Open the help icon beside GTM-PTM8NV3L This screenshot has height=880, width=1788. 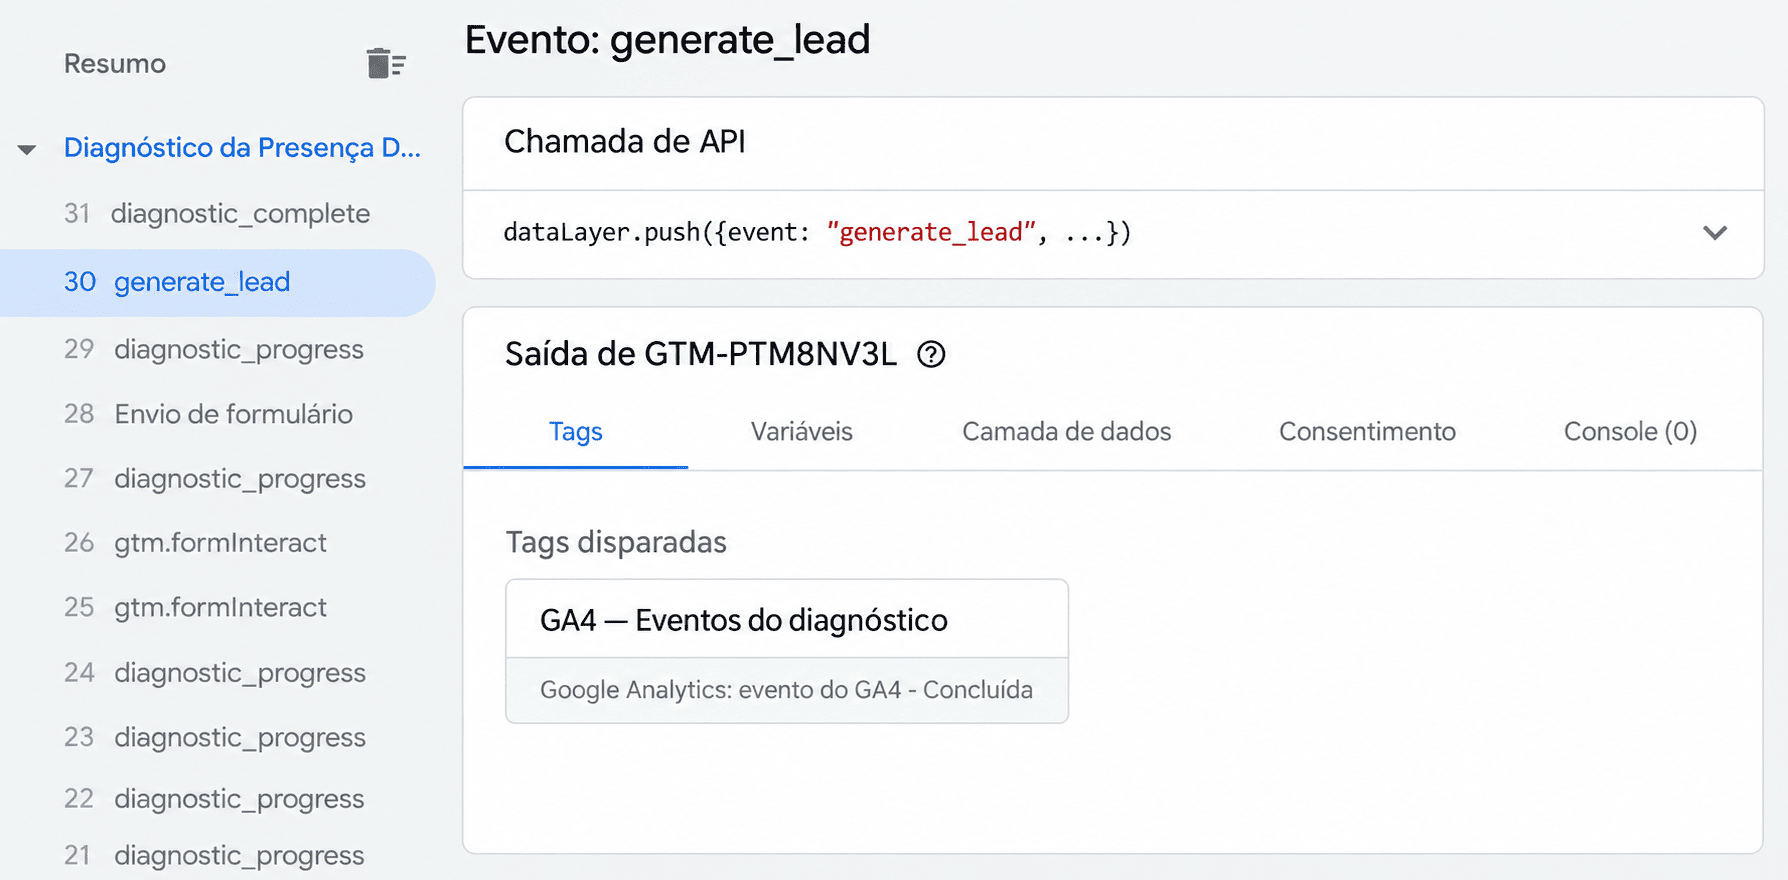(x=931, y=354)
